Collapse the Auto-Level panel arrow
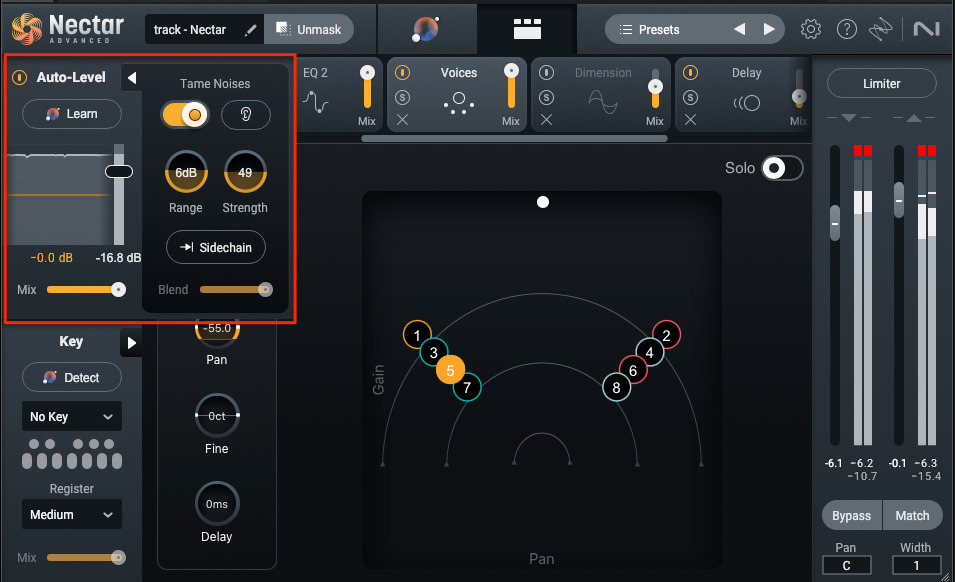The height and width of the screenshot is (582, 955). click(132, 77)
